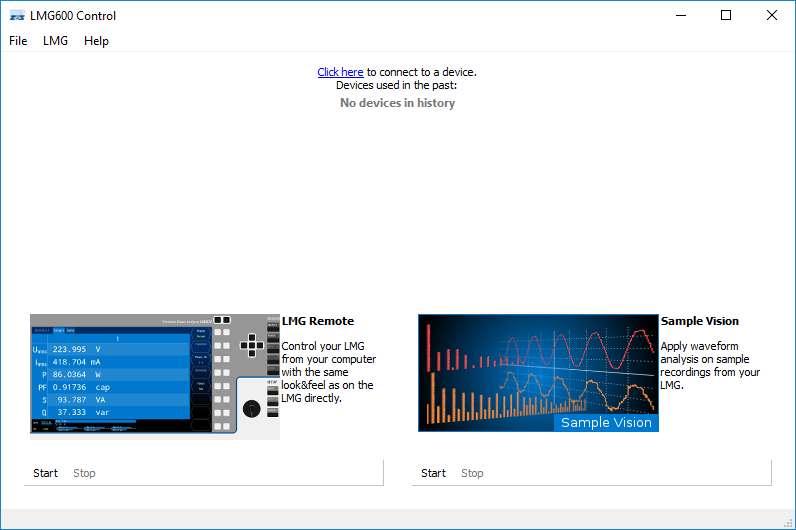796x530 pixels.
Task: Click the 'LMG Remote' heading
Action: (318, 321)
